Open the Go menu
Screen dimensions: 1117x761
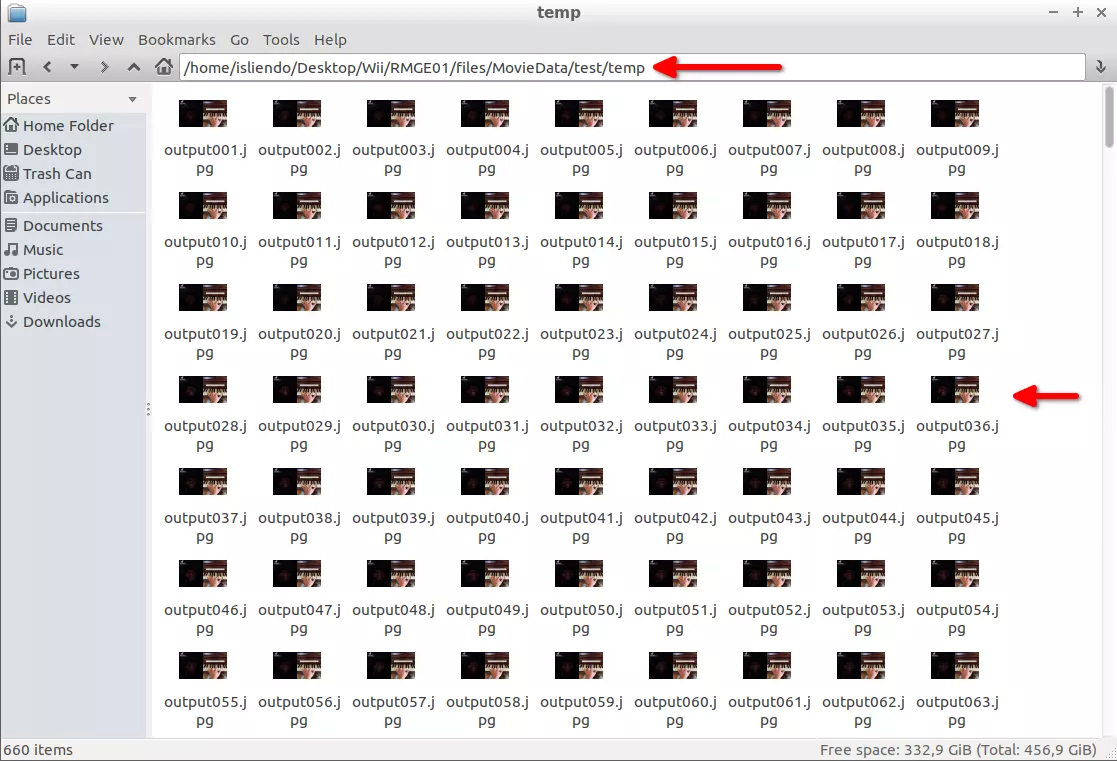[239, 40]
